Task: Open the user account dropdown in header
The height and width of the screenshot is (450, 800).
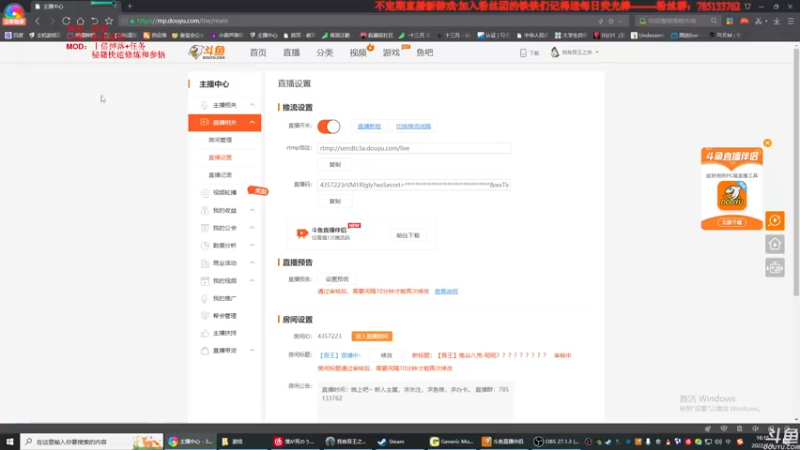Action: coord(574,52)
